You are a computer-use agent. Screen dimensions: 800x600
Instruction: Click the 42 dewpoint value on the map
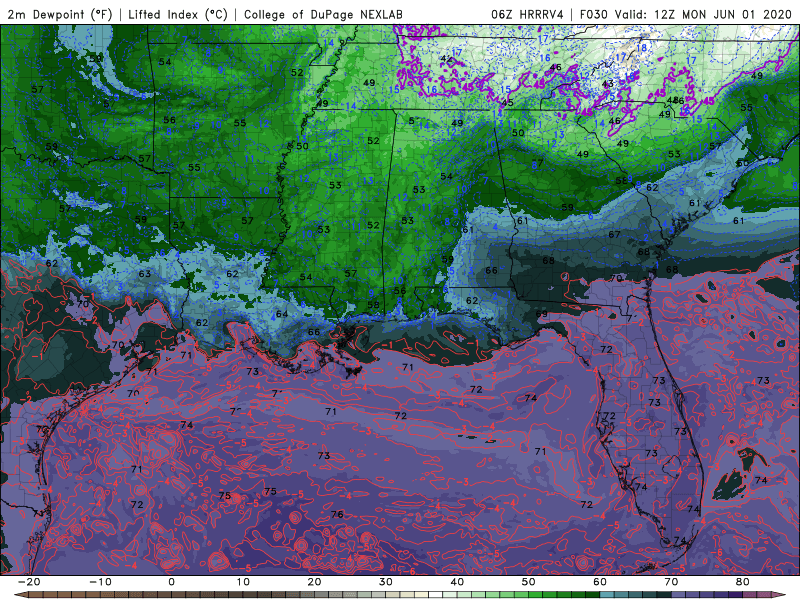[x=446, y=59]
